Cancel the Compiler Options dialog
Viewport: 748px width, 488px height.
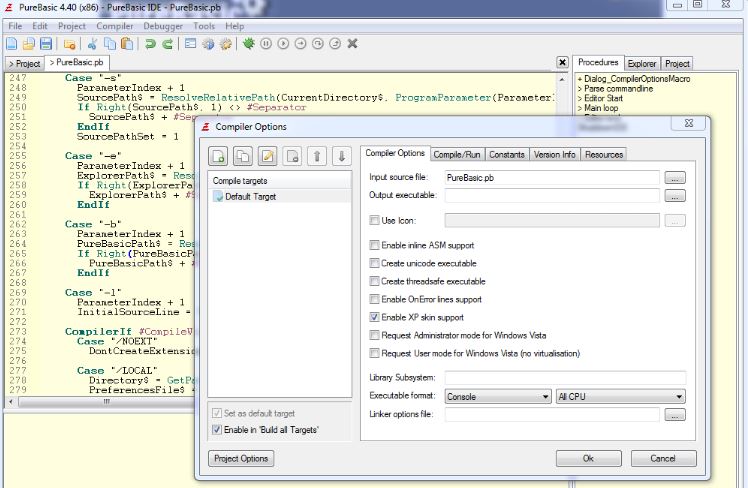pos(664,458)
